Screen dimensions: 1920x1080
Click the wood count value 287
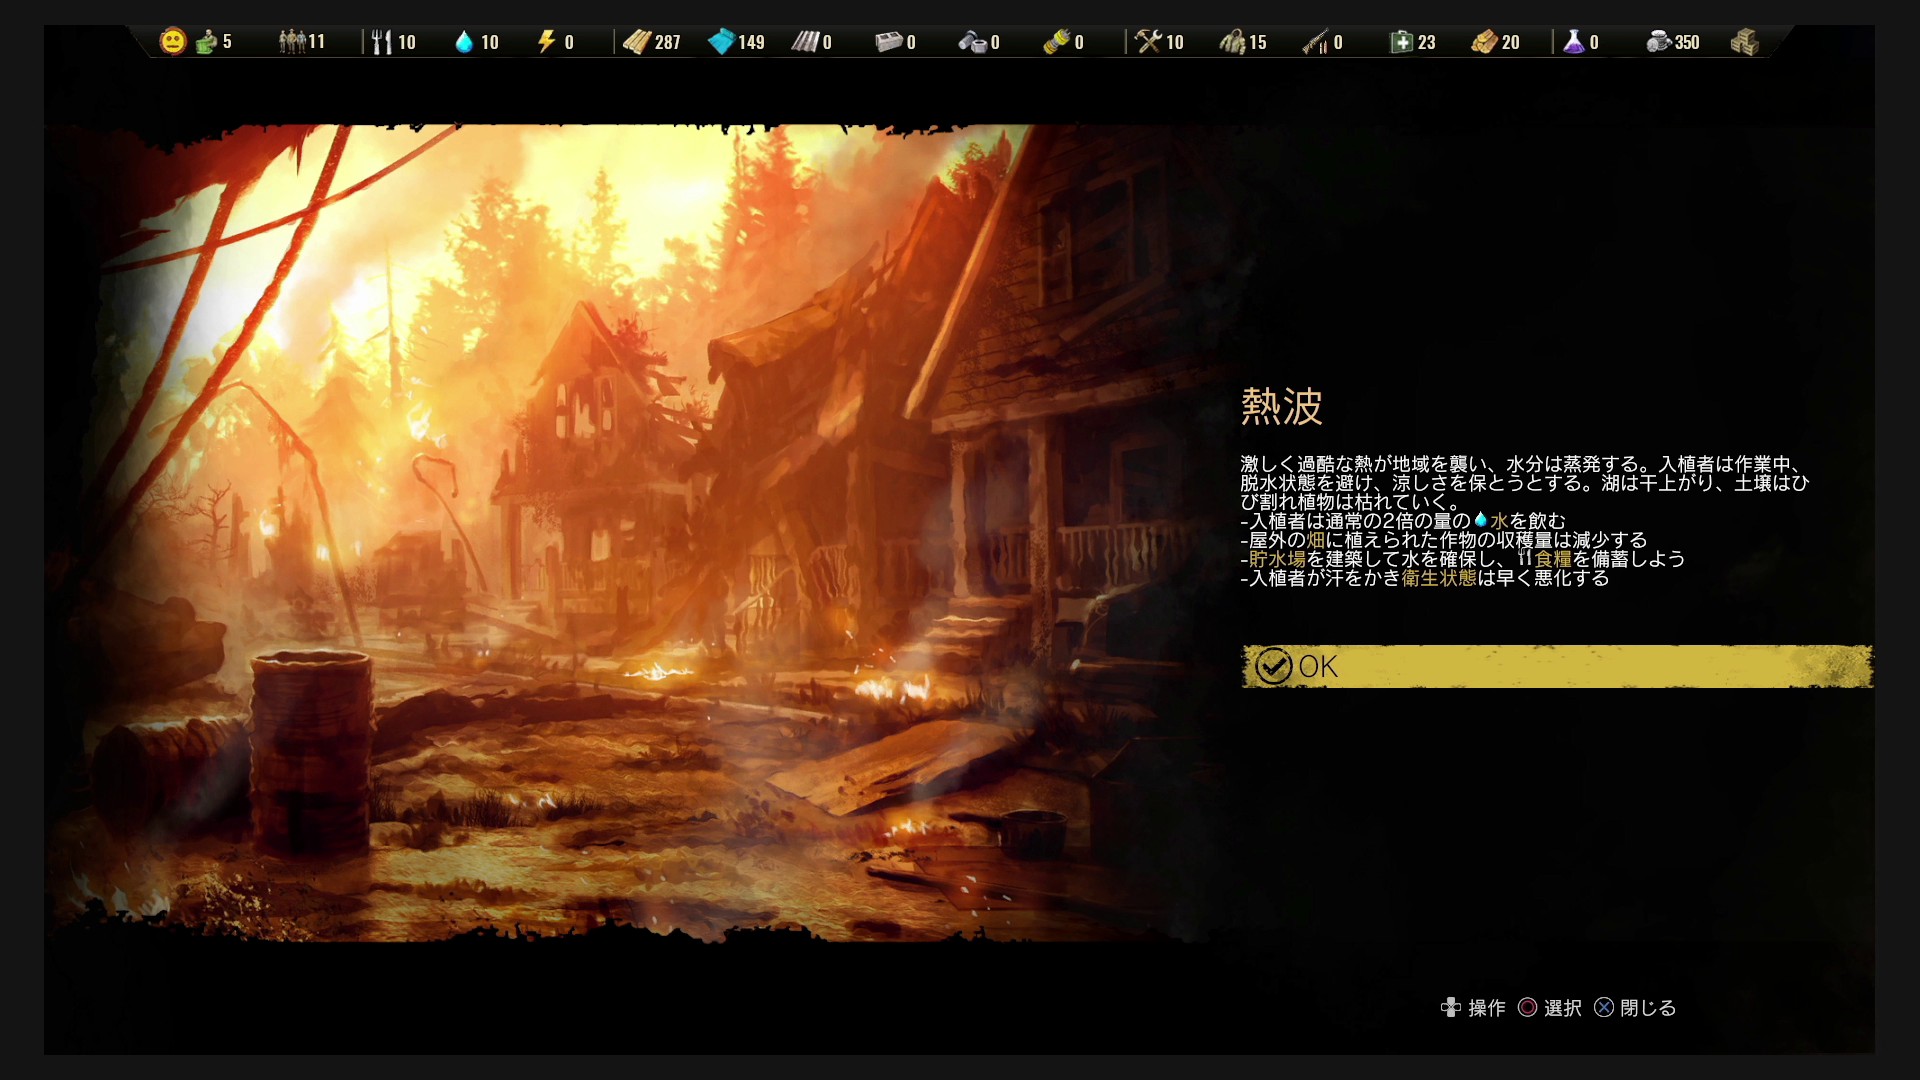pyautogui.click(x=667, y=42)
